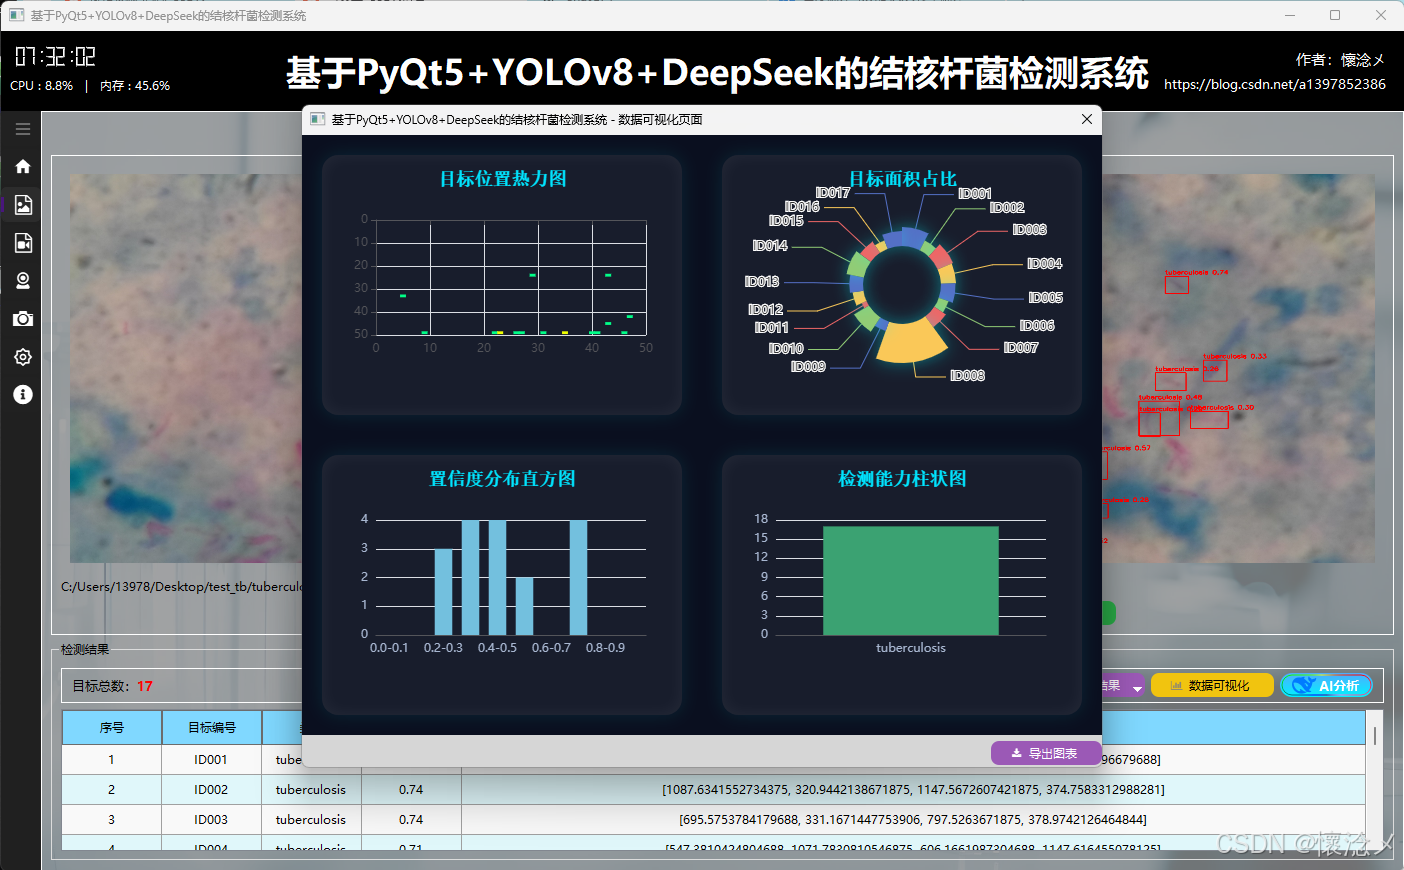Click the digital clock display 07:32:02

(55, 56)
